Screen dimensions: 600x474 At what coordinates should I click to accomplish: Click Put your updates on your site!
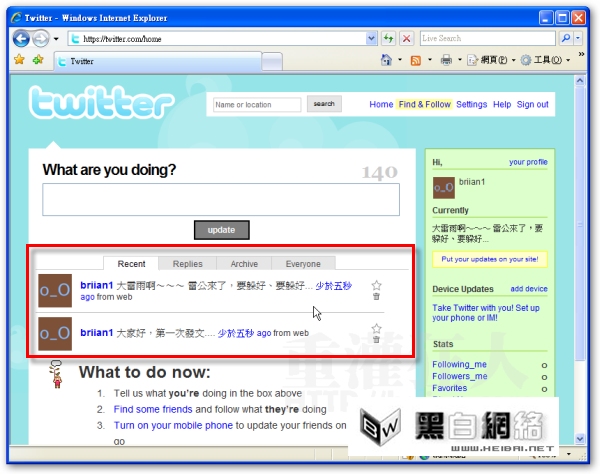tap(490, 259)
